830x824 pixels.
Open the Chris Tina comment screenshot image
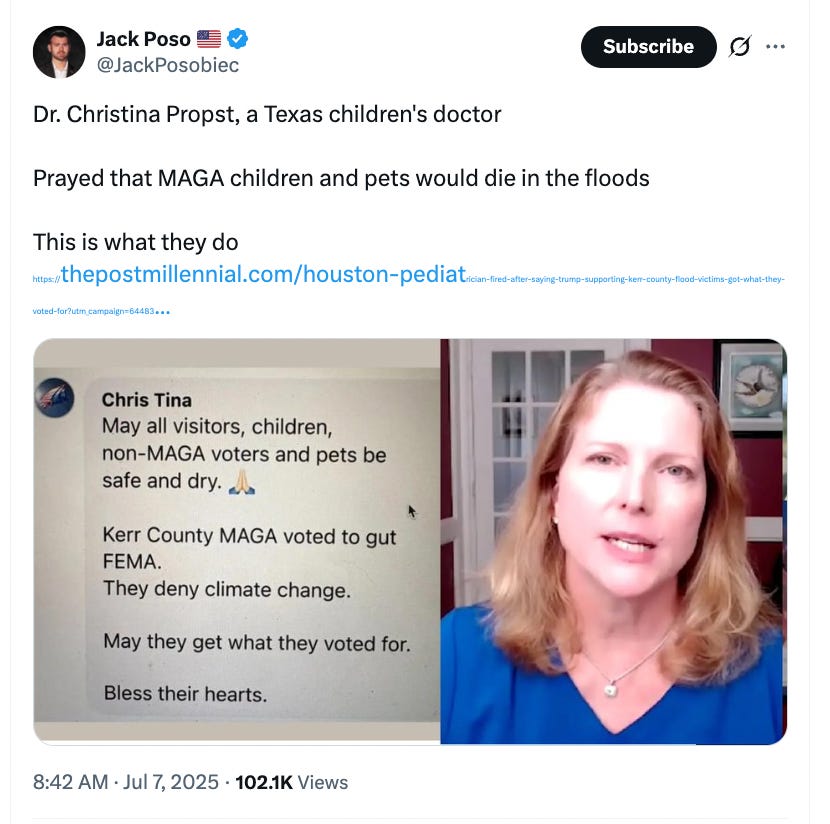click(237, 541)
